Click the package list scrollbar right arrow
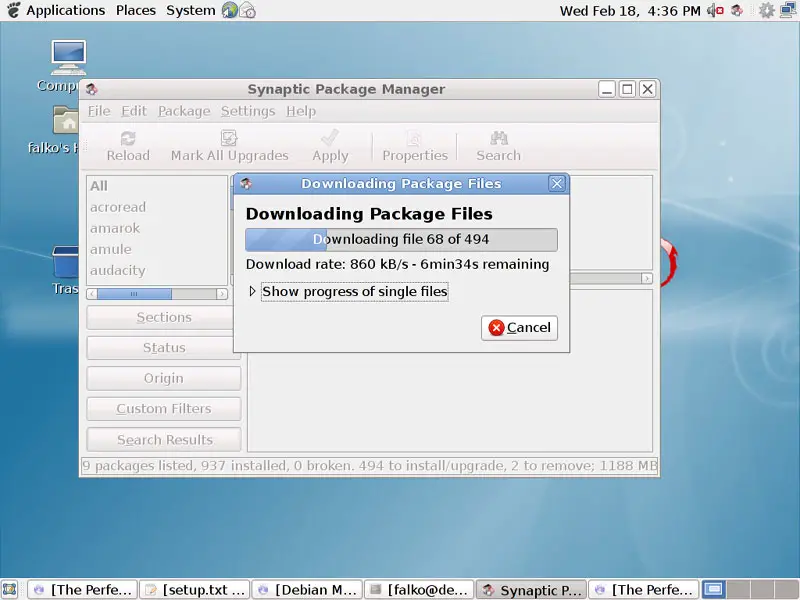 [646, 278]
